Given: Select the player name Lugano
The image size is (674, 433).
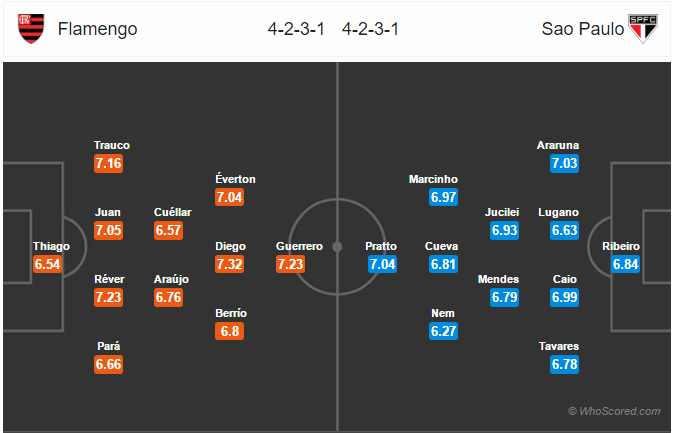Looking at the screenshot, I should pyautogui.click(x=558, y=212).
